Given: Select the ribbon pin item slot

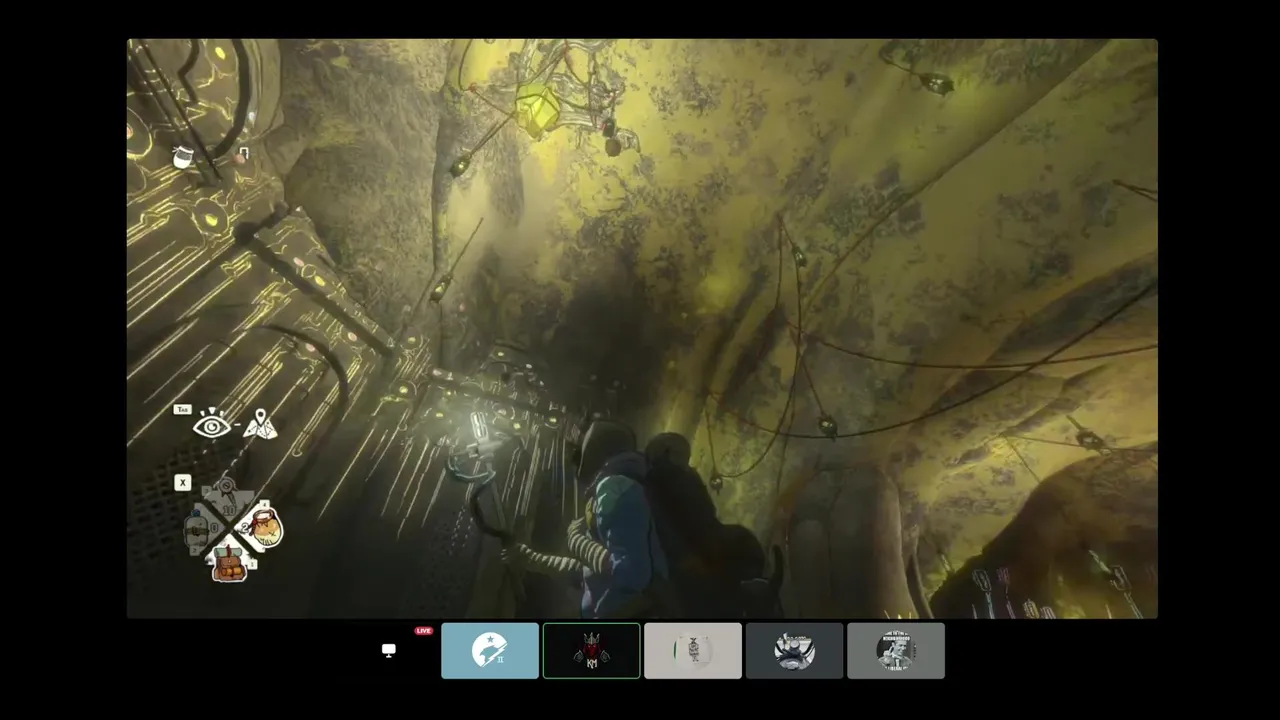Looking at the screenshot, I should click(228, 493).
